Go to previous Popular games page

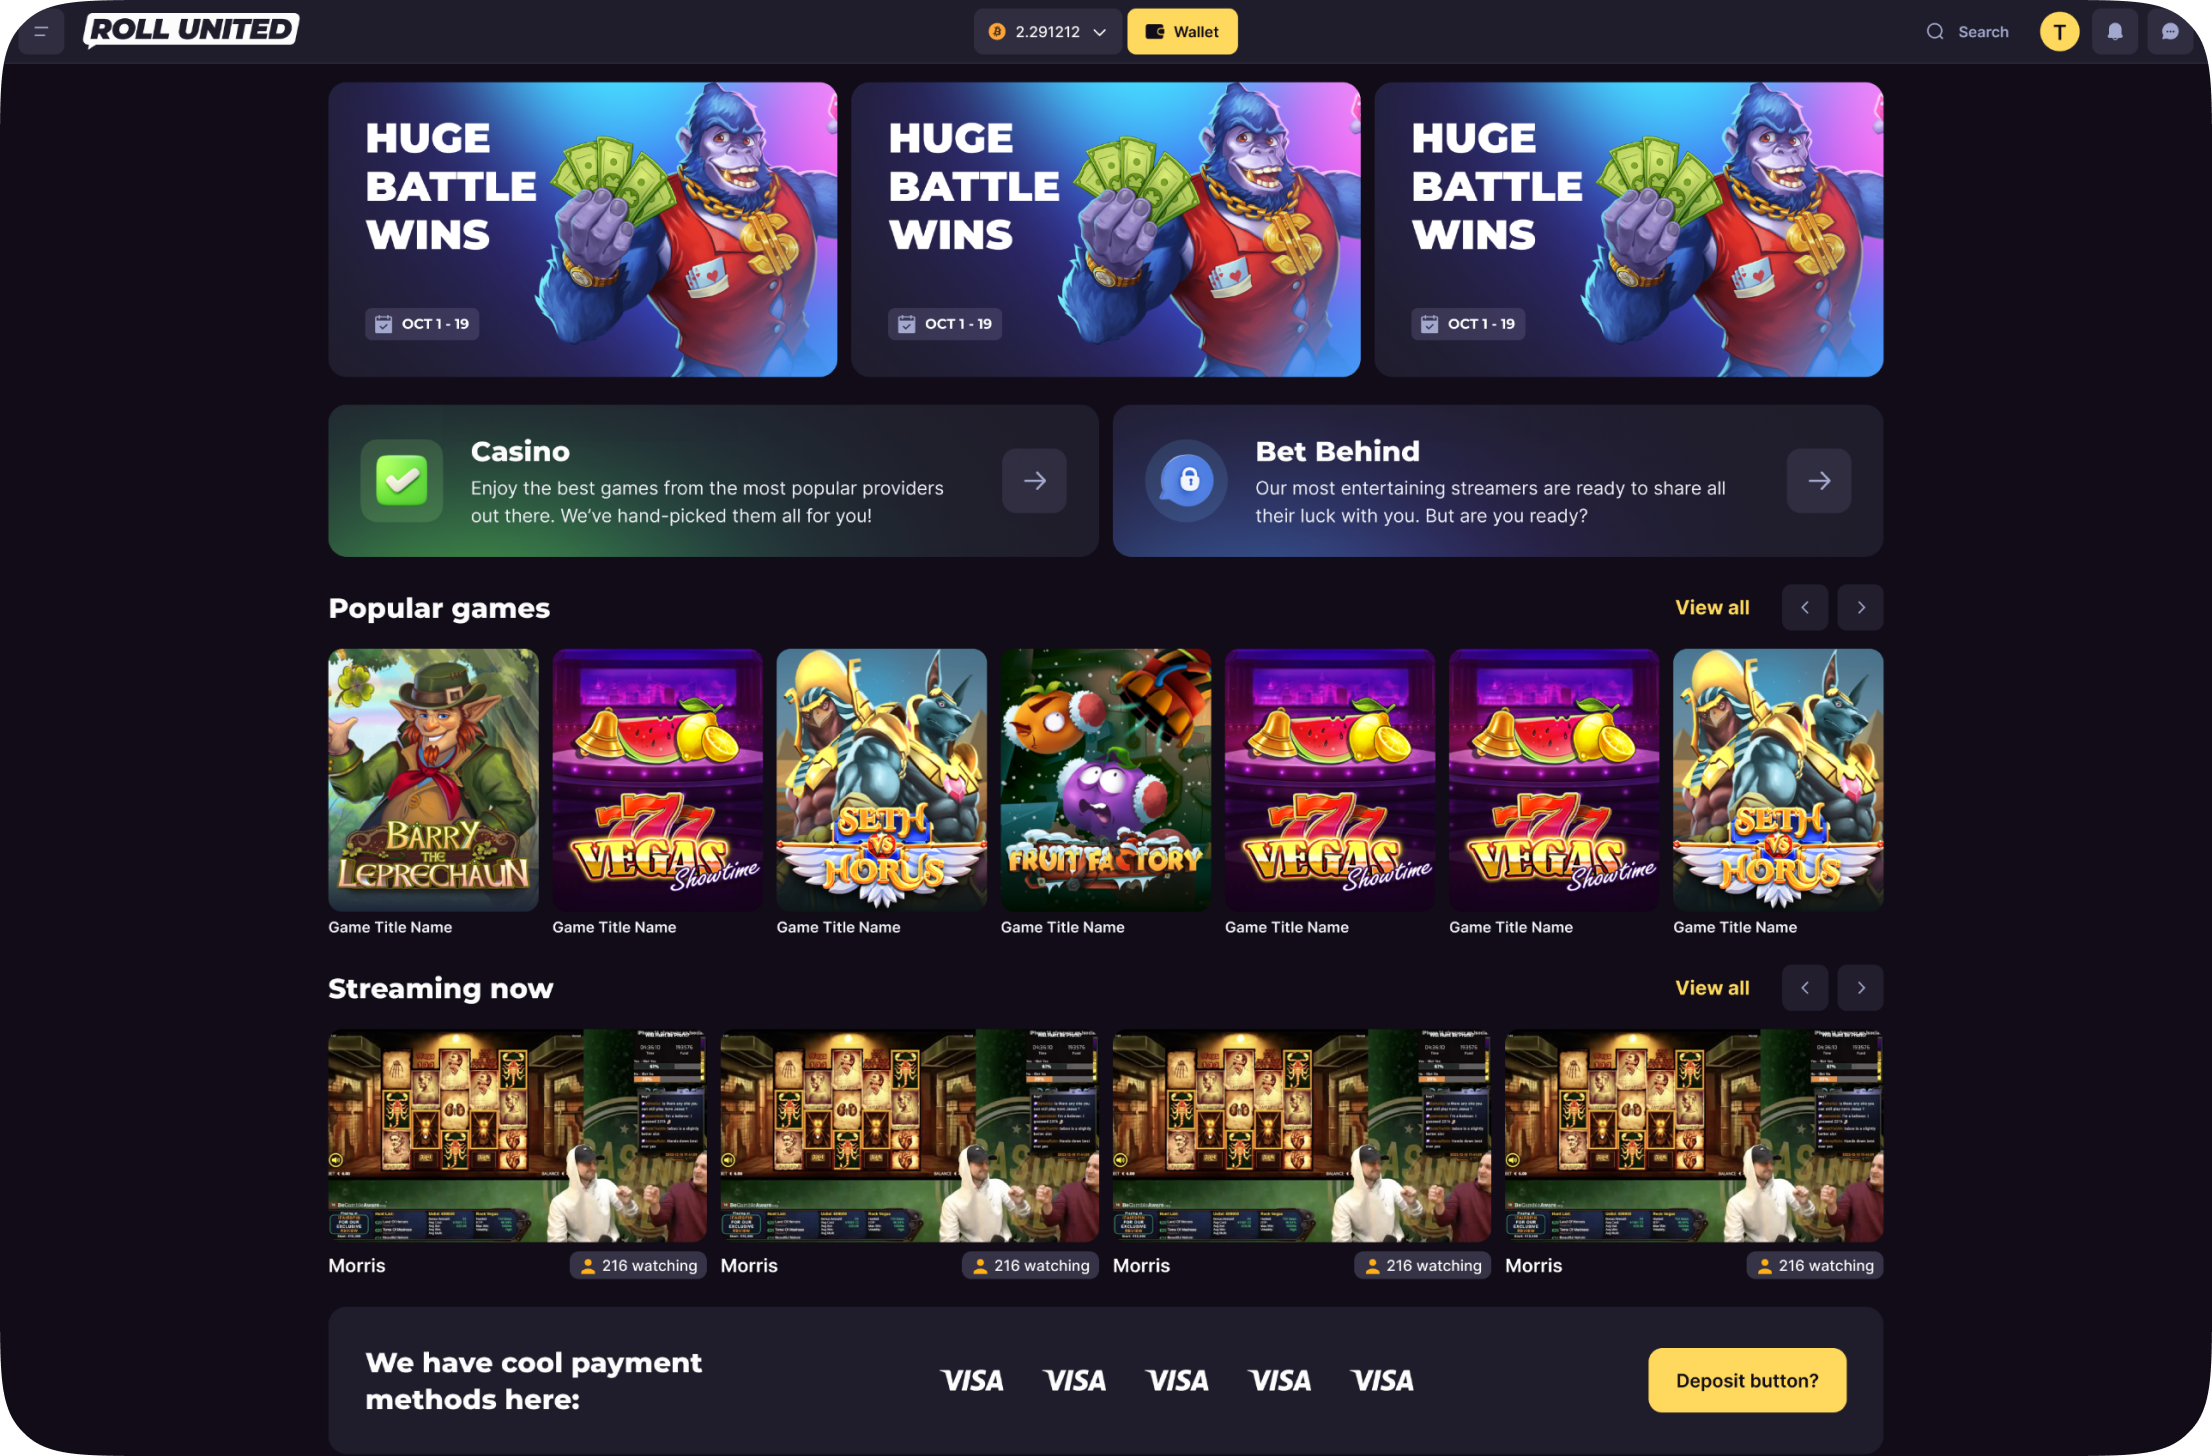tap(1805, 607)
